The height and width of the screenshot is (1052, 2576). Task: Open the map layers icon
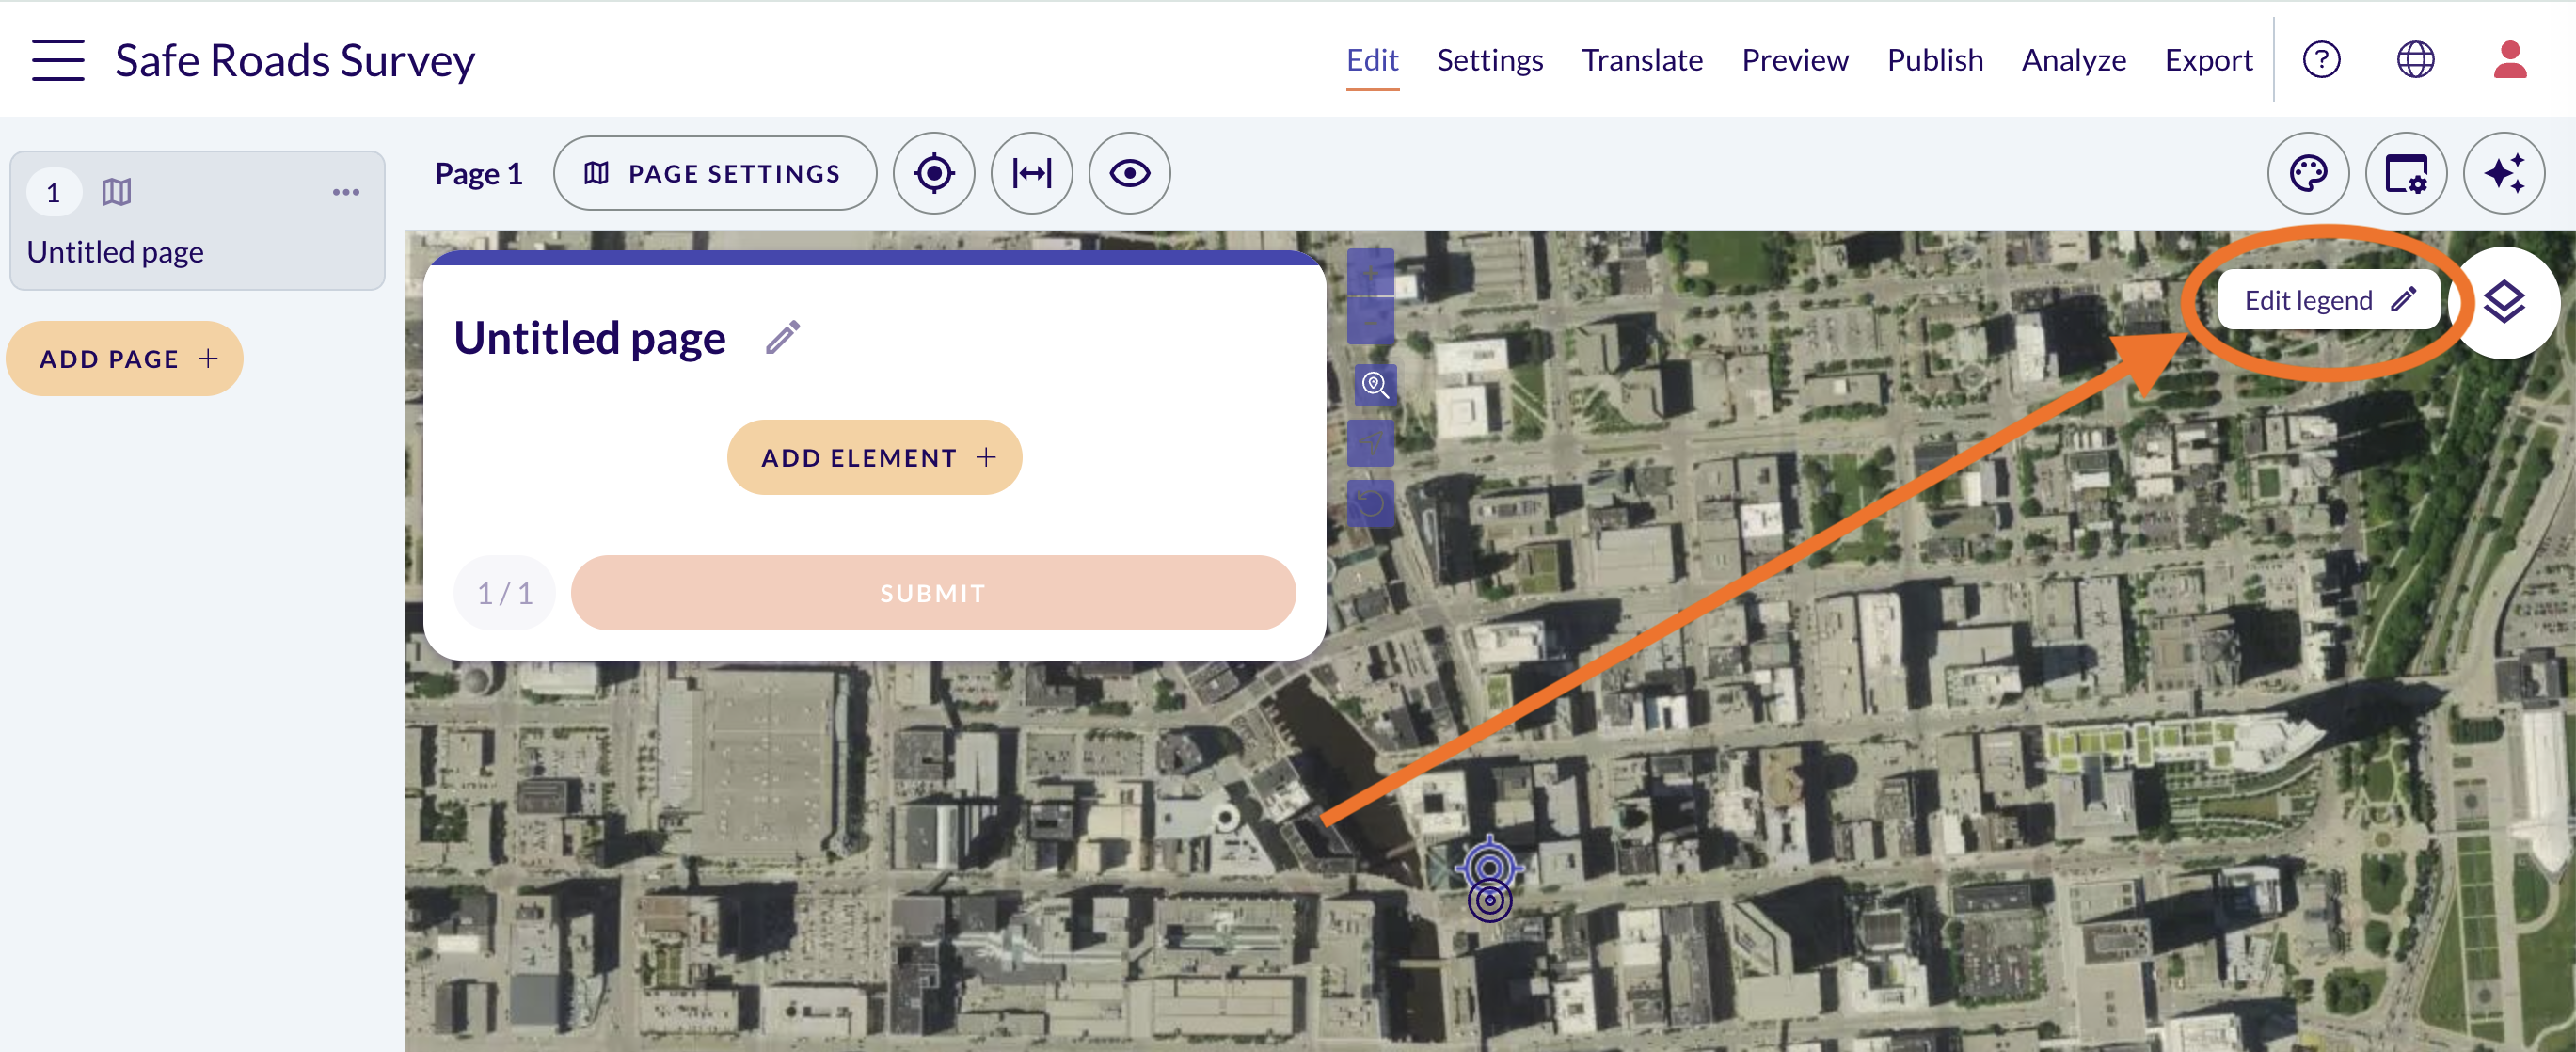pos(2504,301)
